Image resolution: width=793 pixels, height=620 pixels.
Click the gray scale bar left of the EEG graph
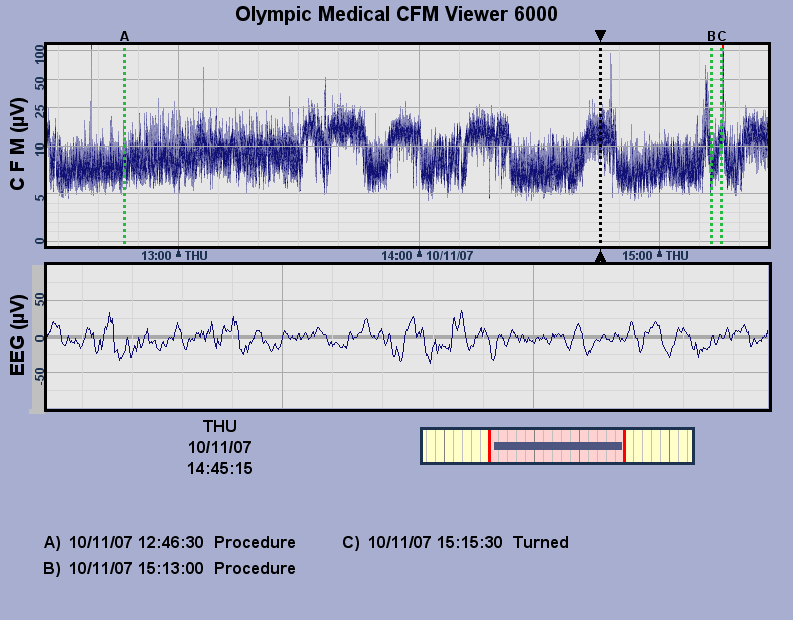pos(38,339)
